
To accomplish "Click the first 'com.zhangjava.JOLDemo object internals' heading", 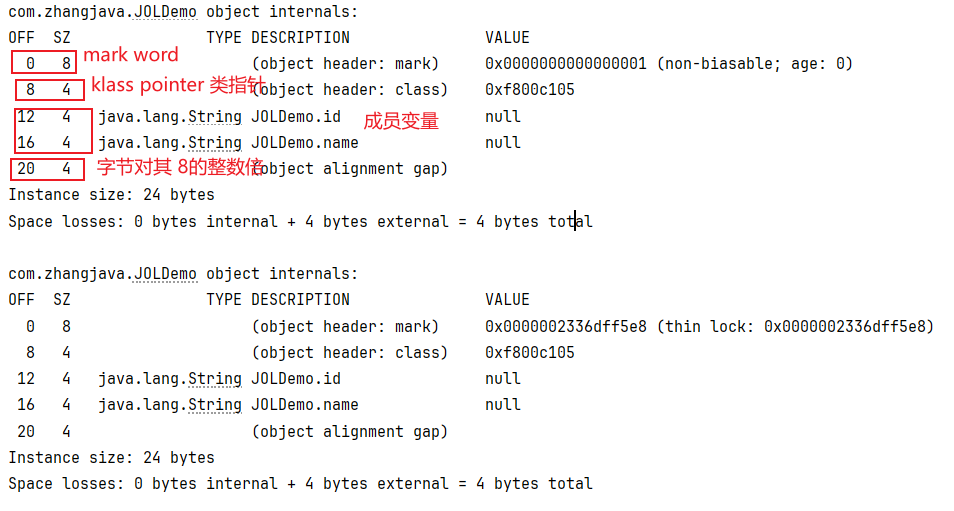I will click(183, 12).
